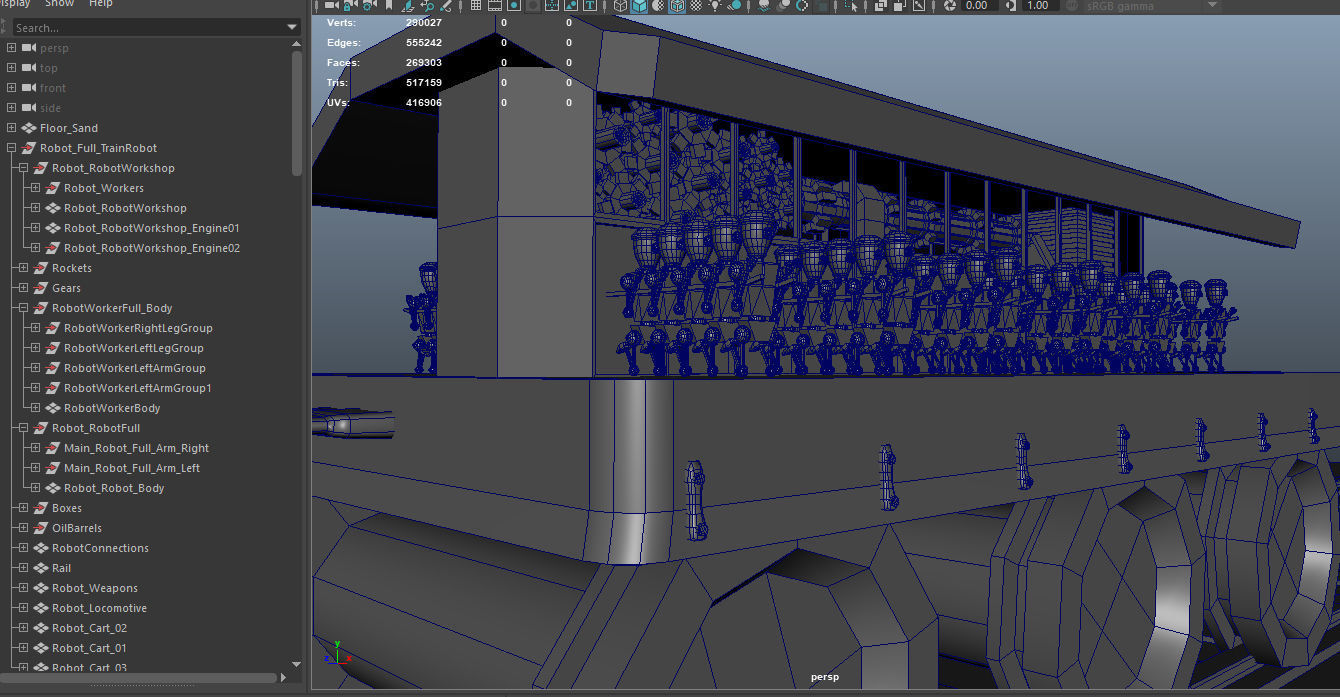Screen dimensions: 1340x697
Task: Toggle the Resolution Gate display
Action: [x=514, y=6]
